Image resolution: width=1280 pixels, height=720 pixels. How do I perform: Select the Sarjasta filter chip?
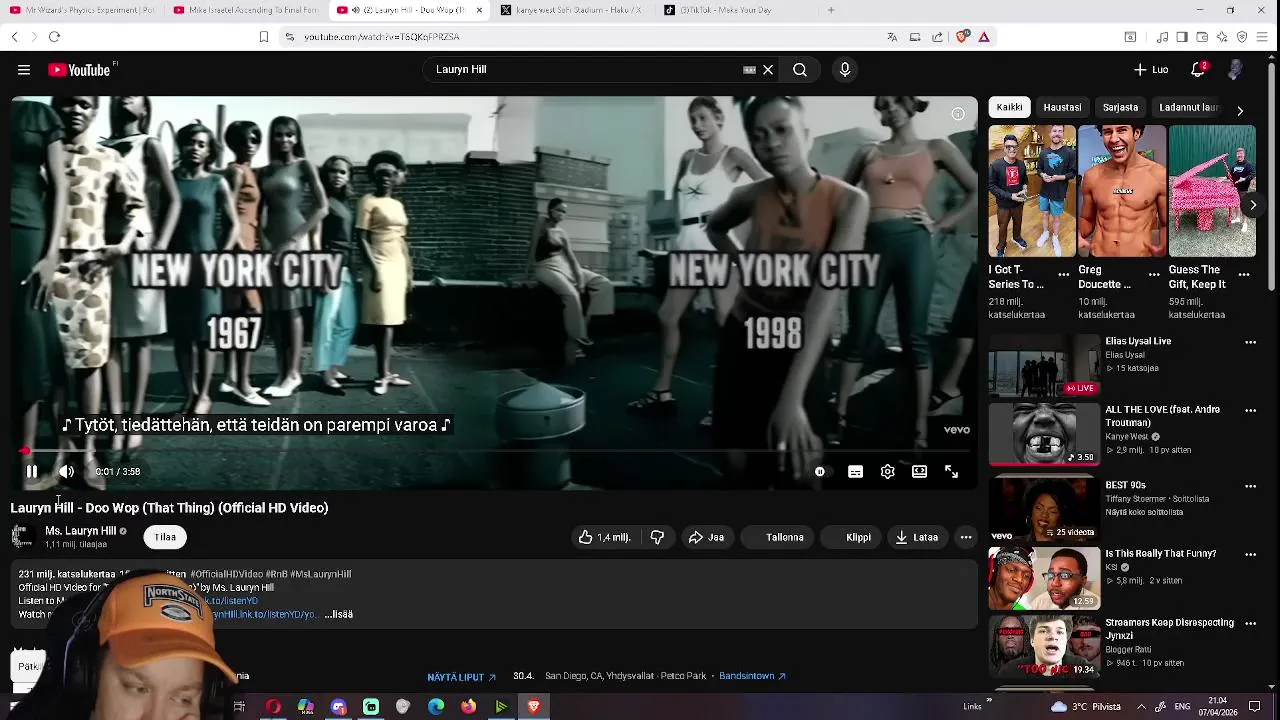1120,107
